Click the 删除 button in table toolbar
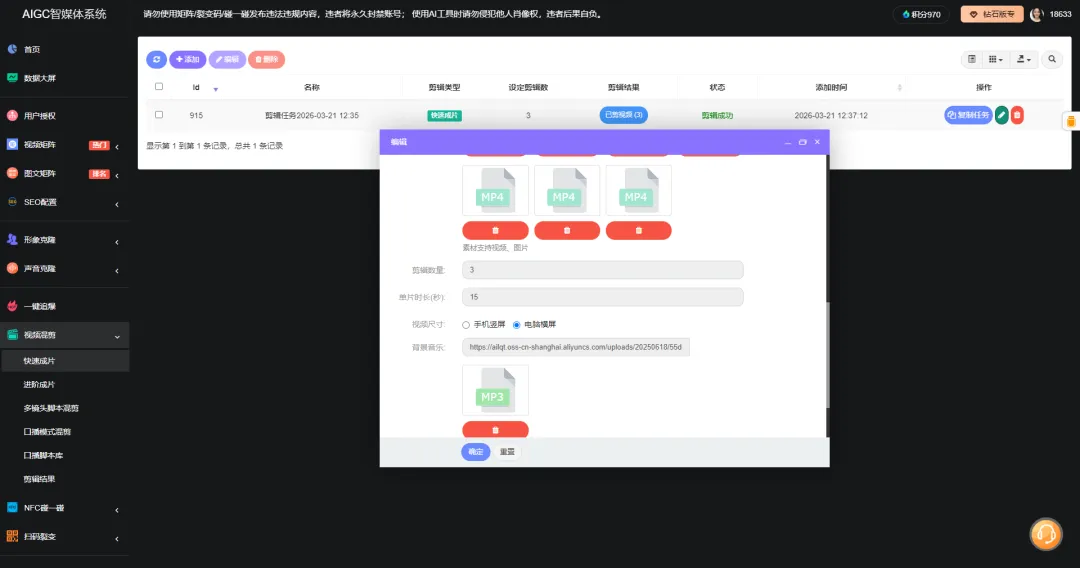This screenshot has width=1080, height=568. tap(267, 59)
